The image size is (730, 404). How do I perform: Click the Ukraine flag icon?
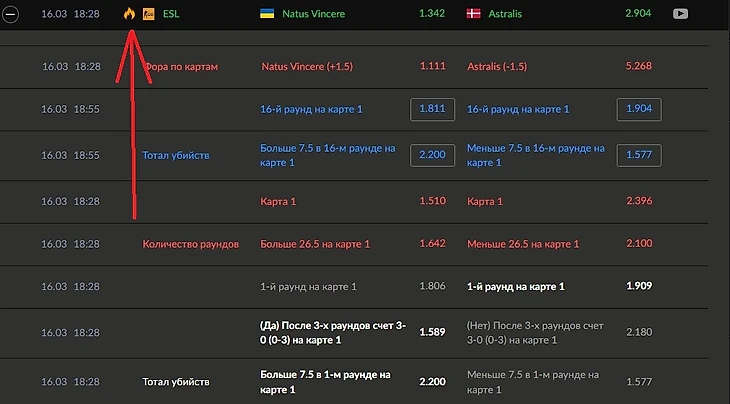267,14
